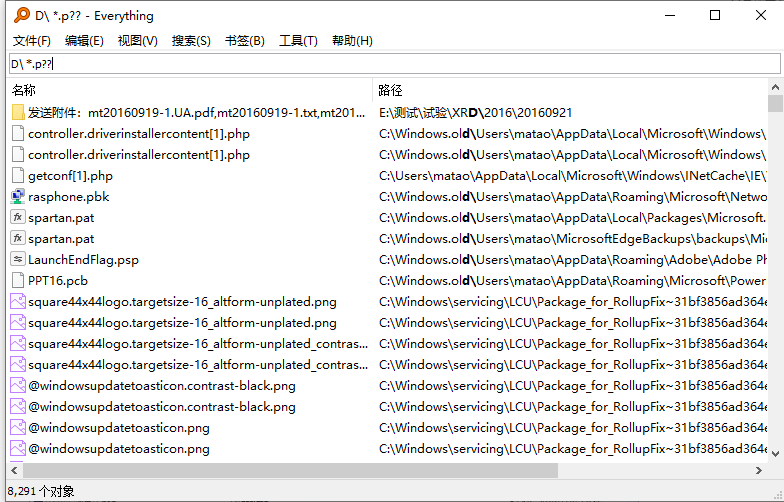The image size is (784, 502).
Task: Click the path cell of getconf[1].php
Action: (572, 176)
